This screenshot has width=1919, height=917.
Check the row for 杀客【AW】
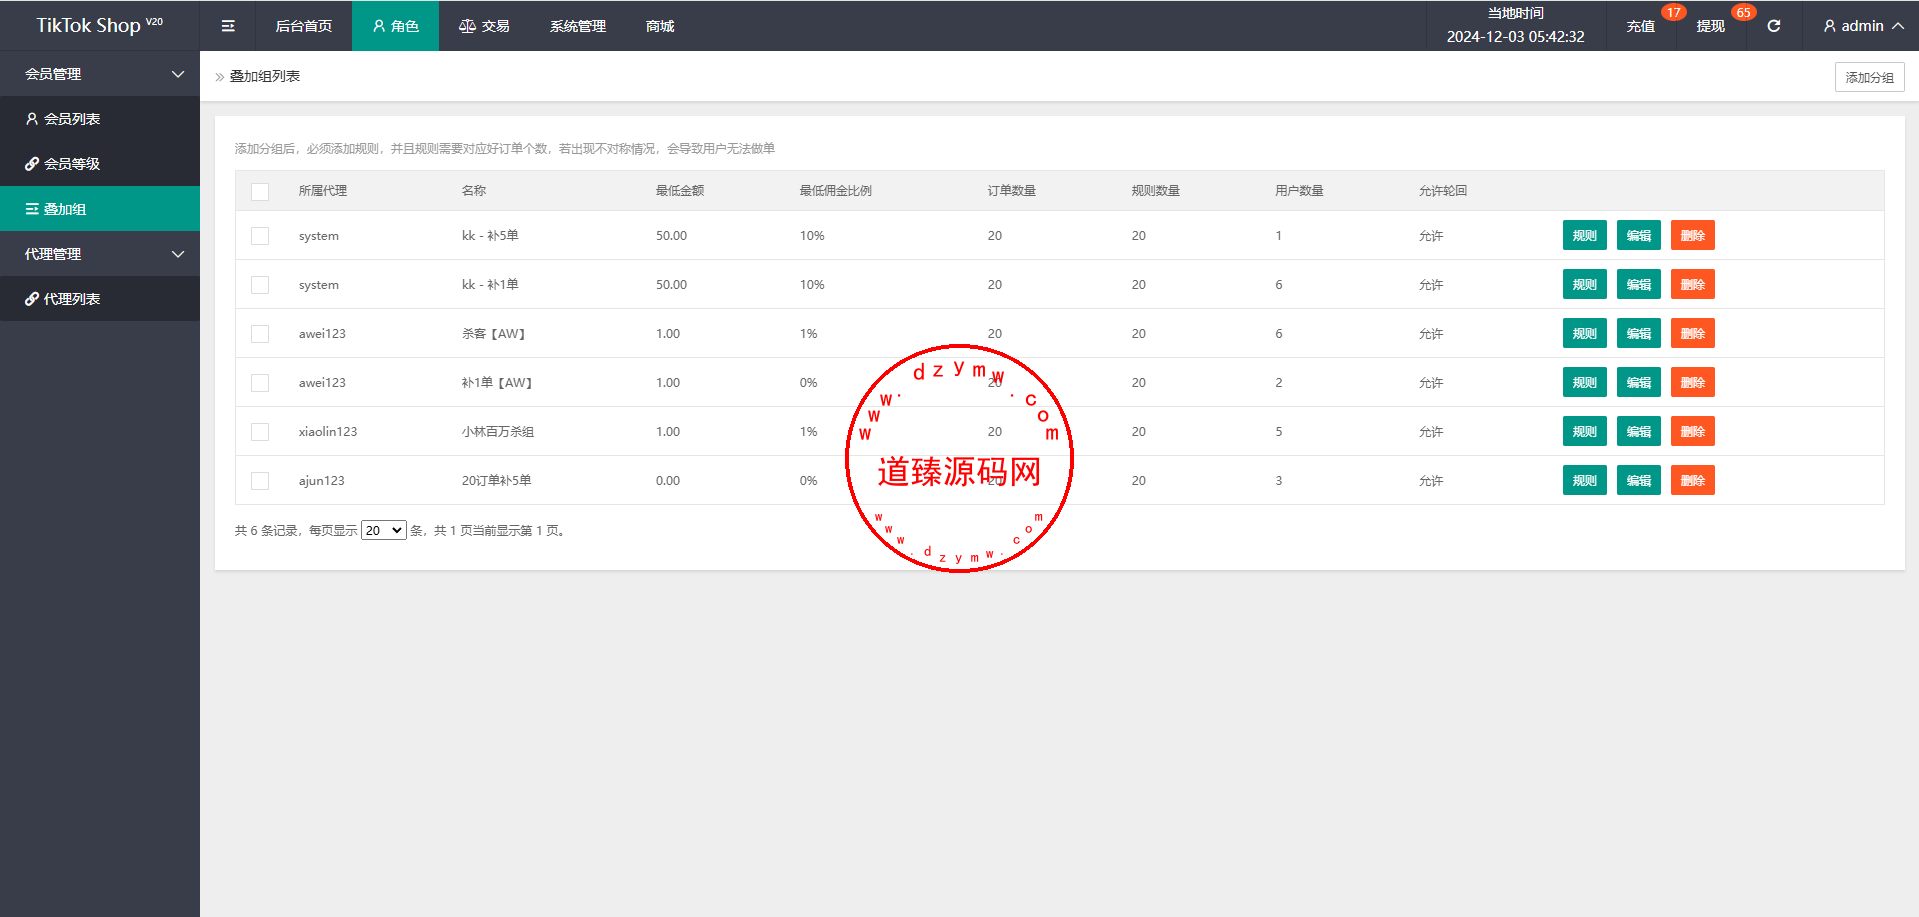(260, 334)
